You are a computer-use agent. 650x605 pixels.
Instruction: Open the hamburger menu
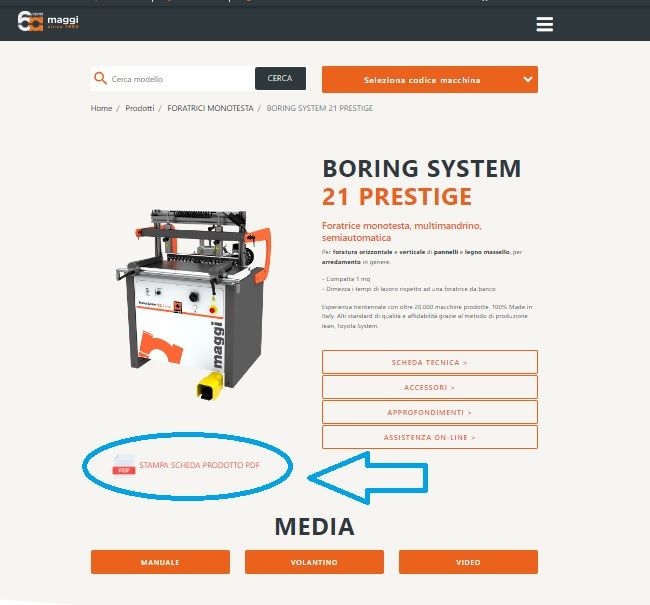coord(544,24)
